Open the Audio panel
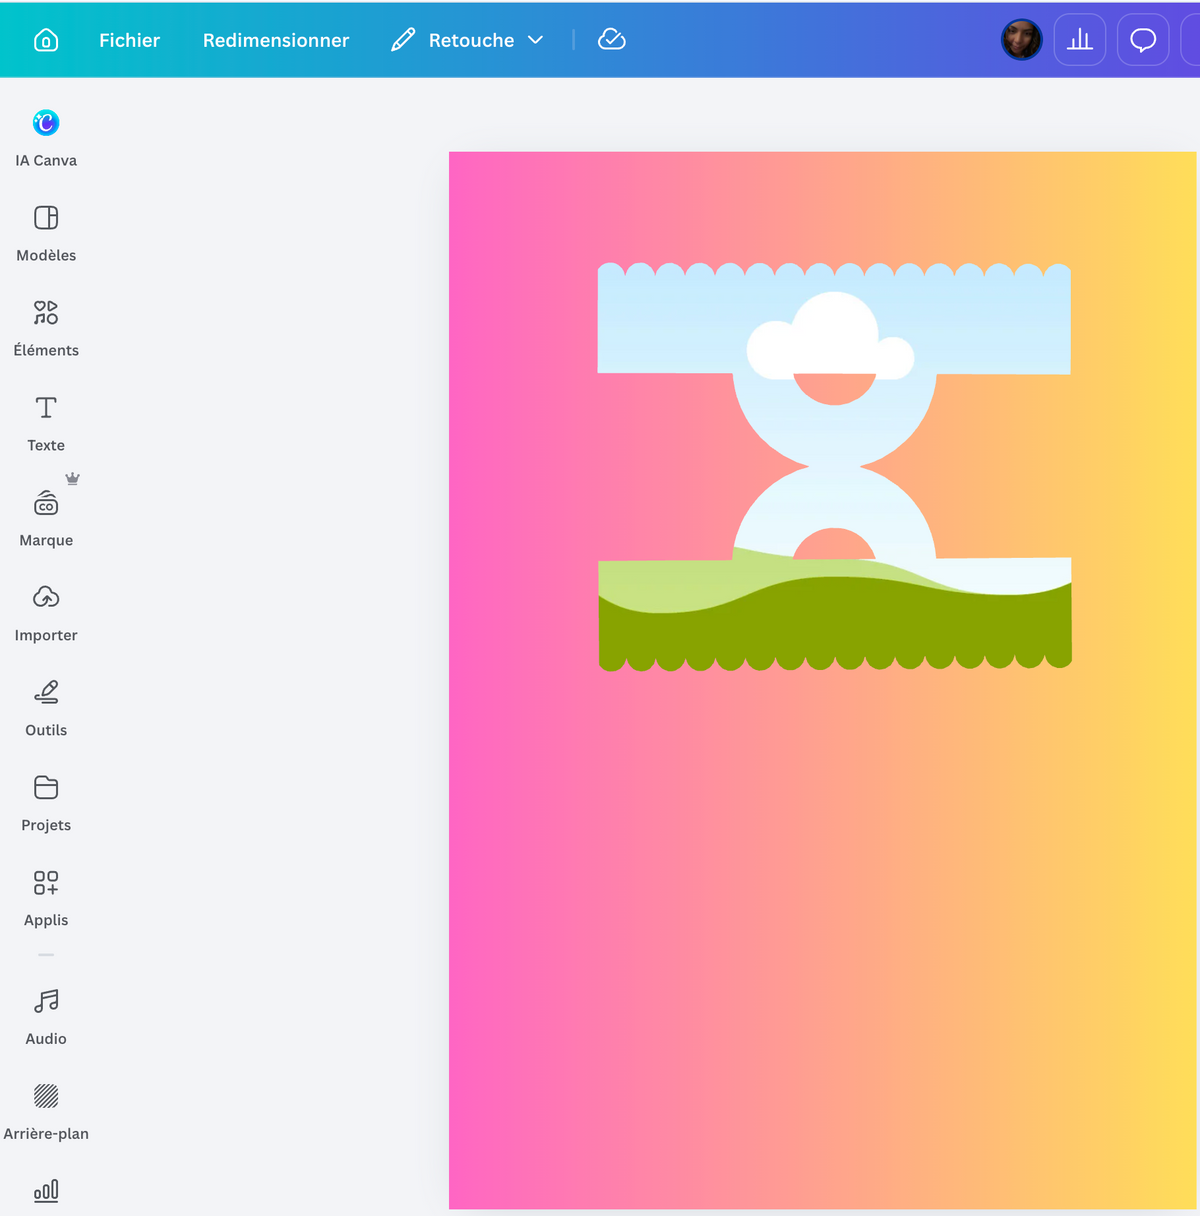The width and height of the screenshot is (1200, 1216). pos(46,1017)
